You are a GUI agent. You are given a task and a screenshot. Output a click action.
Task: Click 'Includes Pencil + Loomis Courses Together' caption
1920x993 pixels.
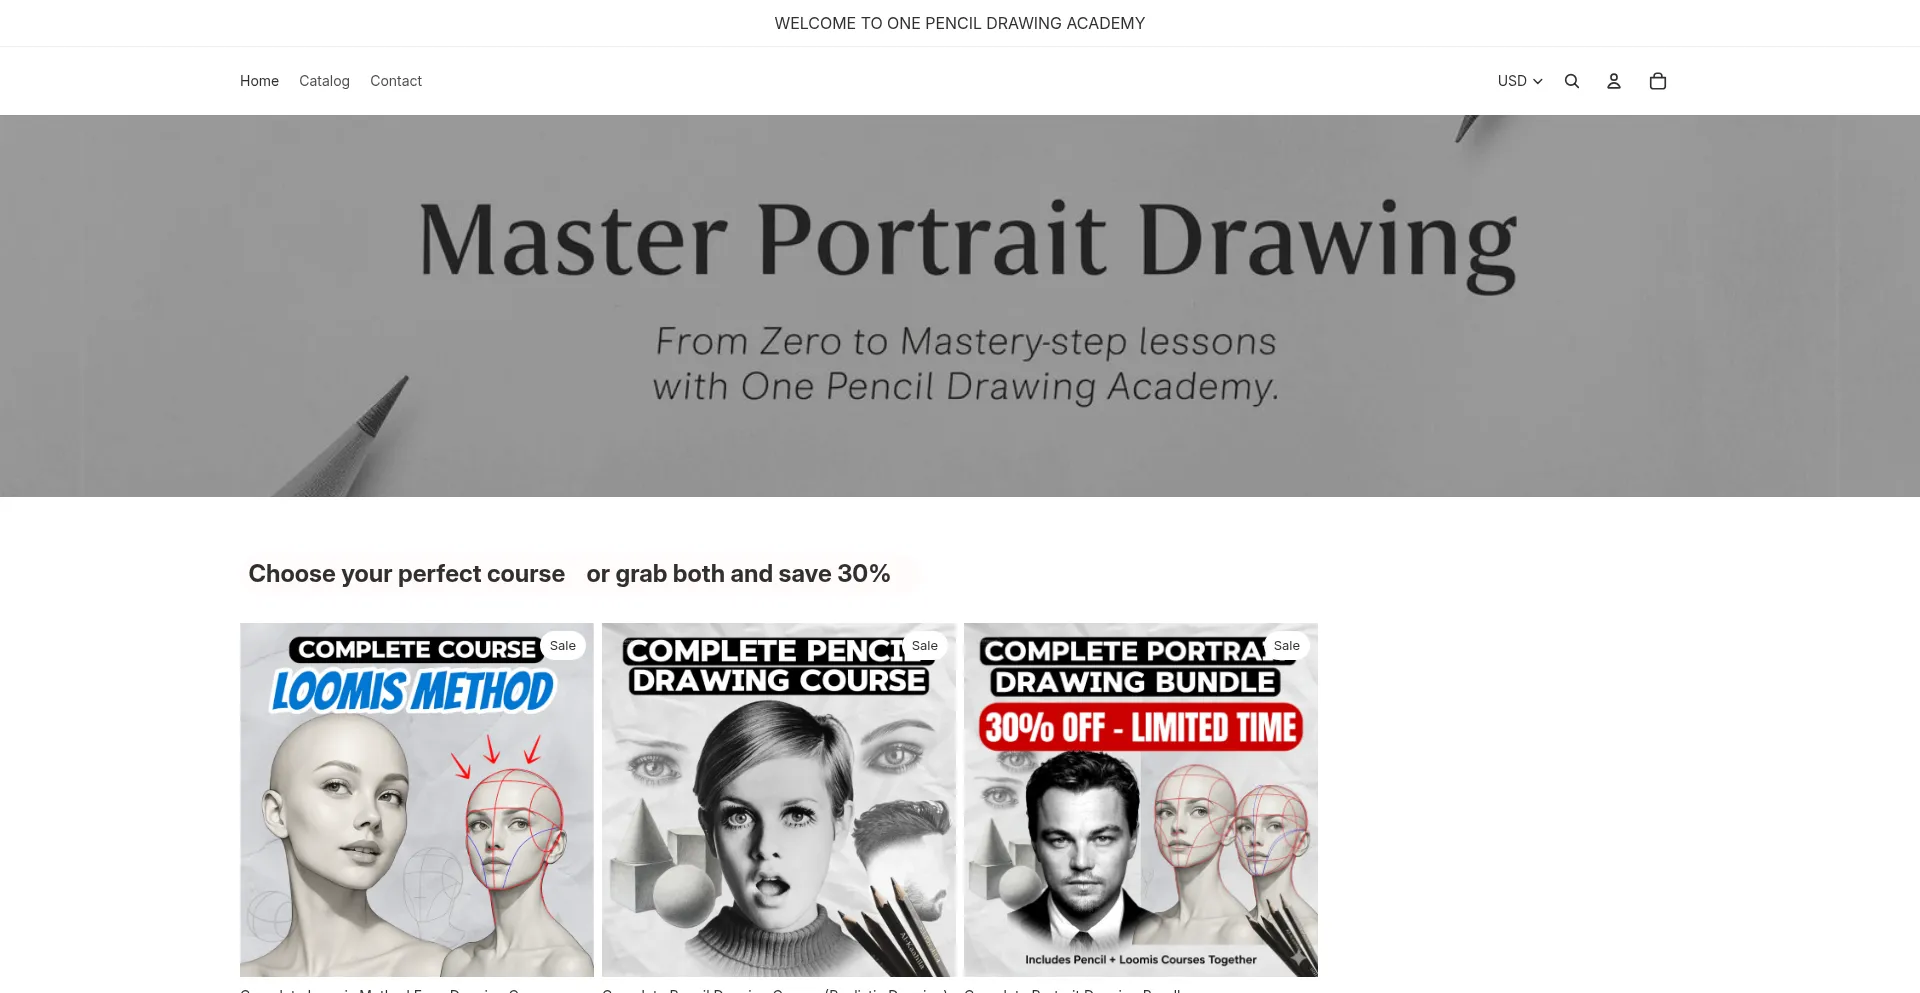[x=1141, y=960]
